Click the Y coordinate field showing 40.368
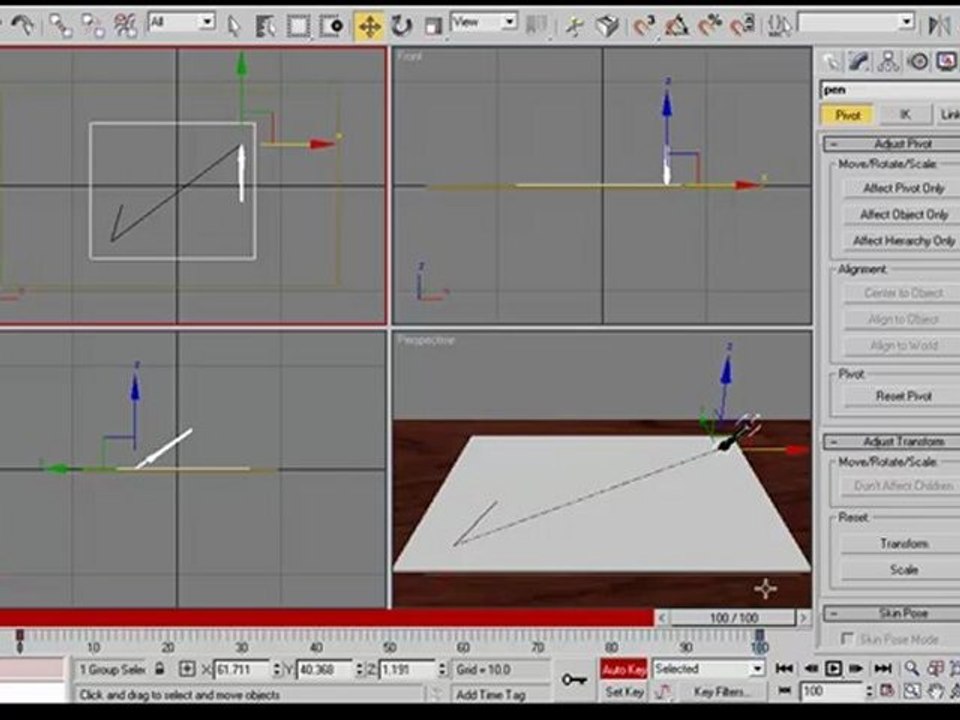Viewport: 960px width, 720px height. point(325,670)
